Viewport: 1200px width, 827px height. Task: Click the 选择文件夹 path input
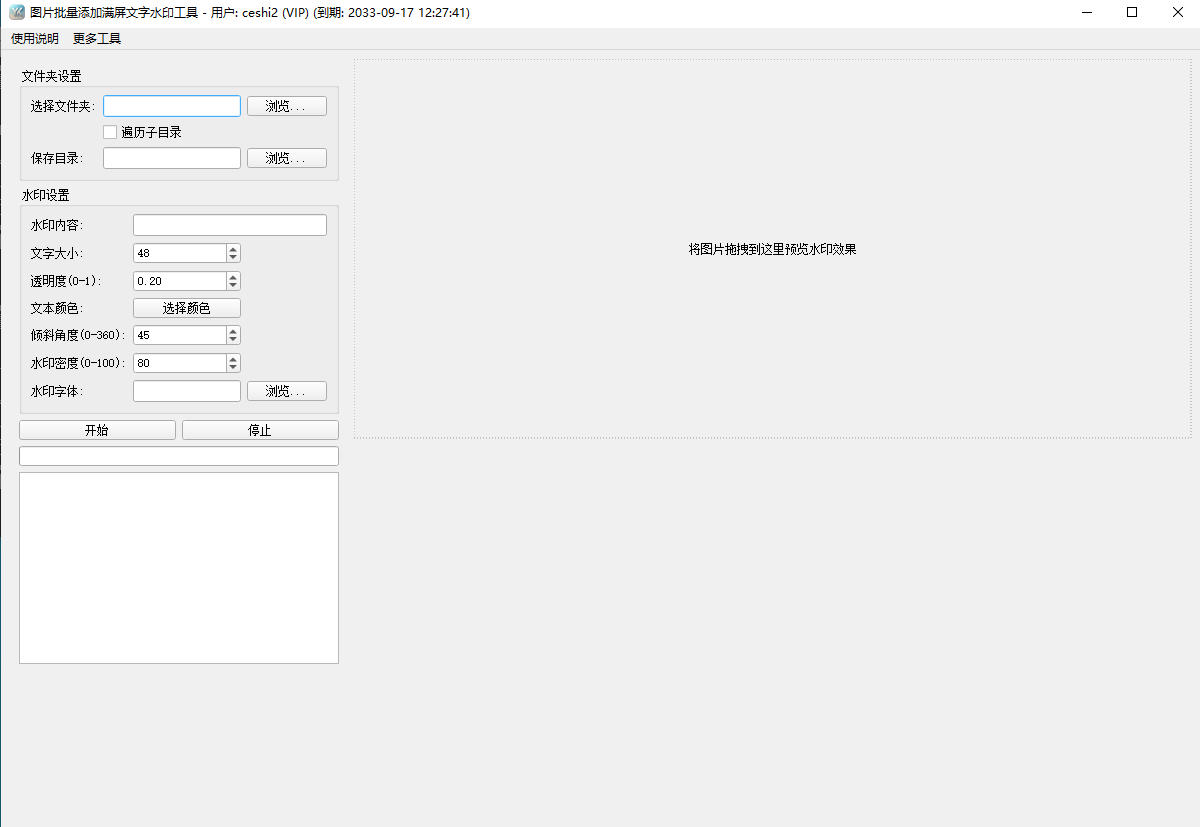coord(171,106)
